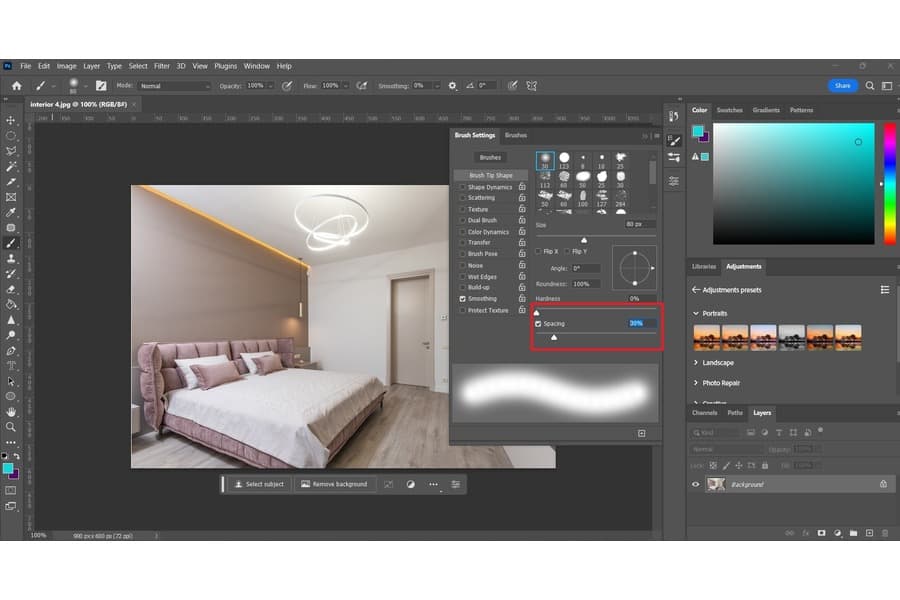Enable the Texture checkbox
Screen dimensions: 900x600
[x=463, y=210]
